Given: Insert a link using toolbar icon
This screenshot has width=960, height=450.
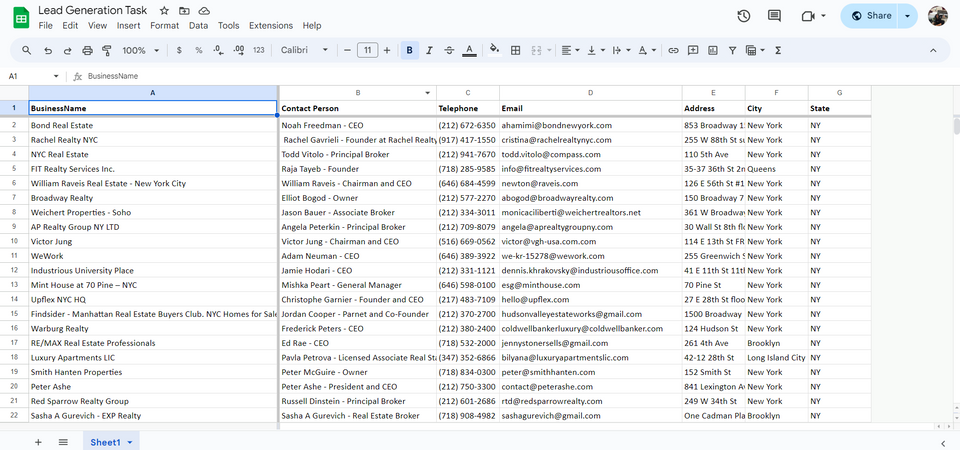Looking at the screenshot, I should coord(674,50).
